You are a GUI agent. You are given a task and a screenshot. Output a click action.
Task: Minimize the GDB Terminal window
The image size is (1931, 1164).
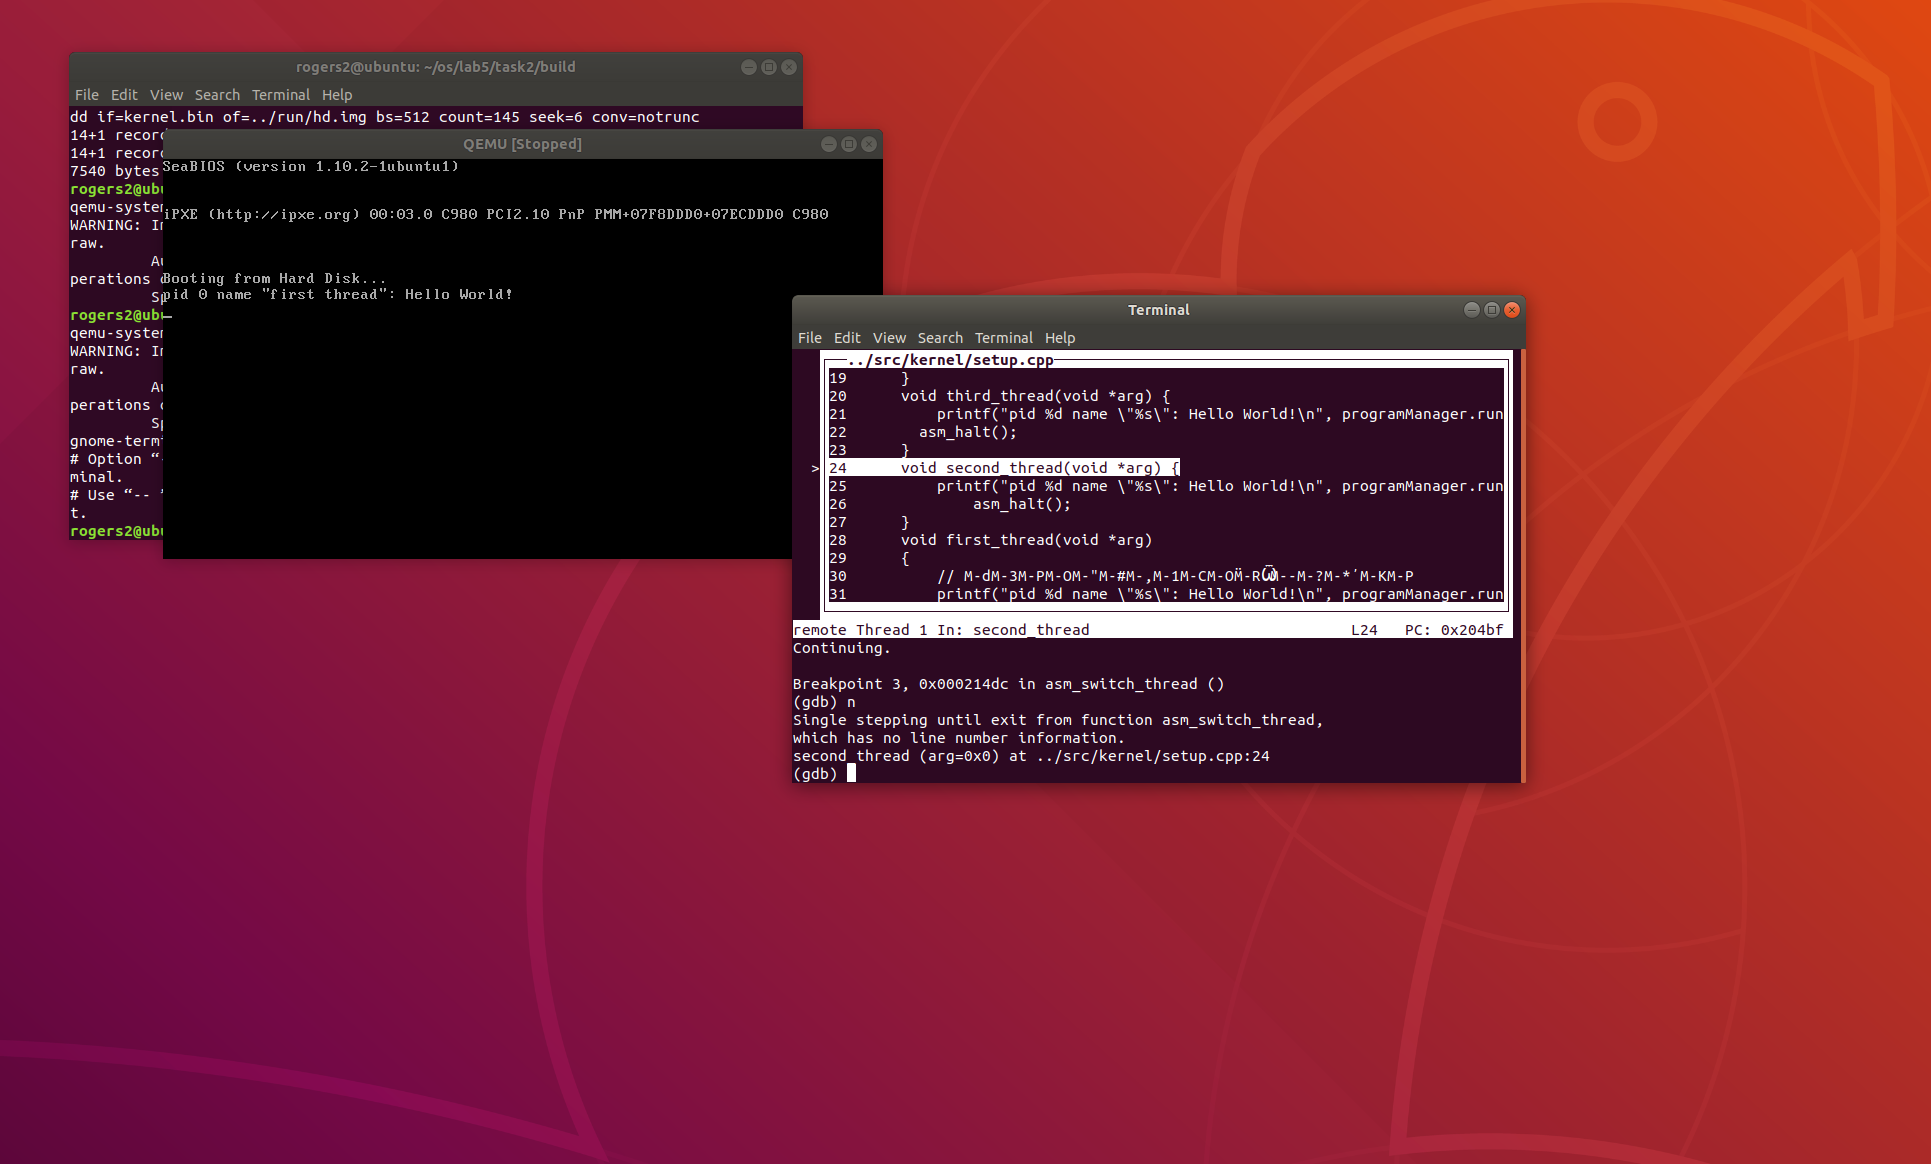pyautogui.click(x=1471, y=310)
